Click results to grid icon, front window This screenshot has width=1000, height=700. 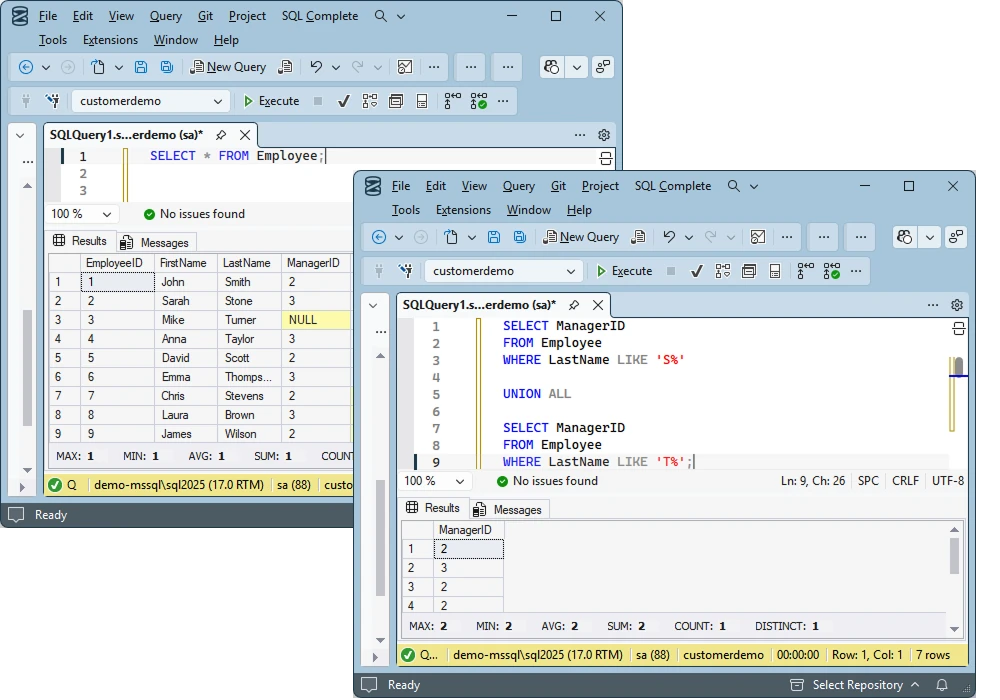click(x=749, y=271)
